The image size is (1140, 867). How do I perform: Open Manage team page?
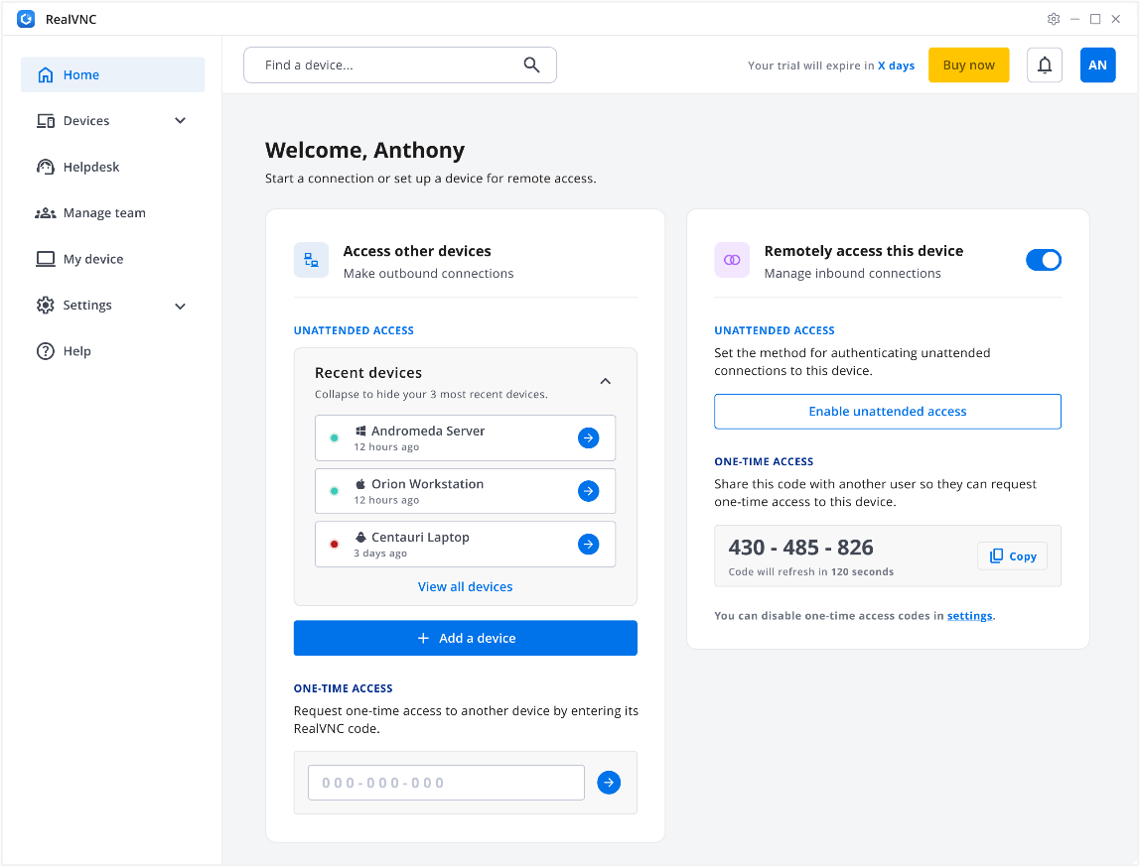(x=113, y=213)
